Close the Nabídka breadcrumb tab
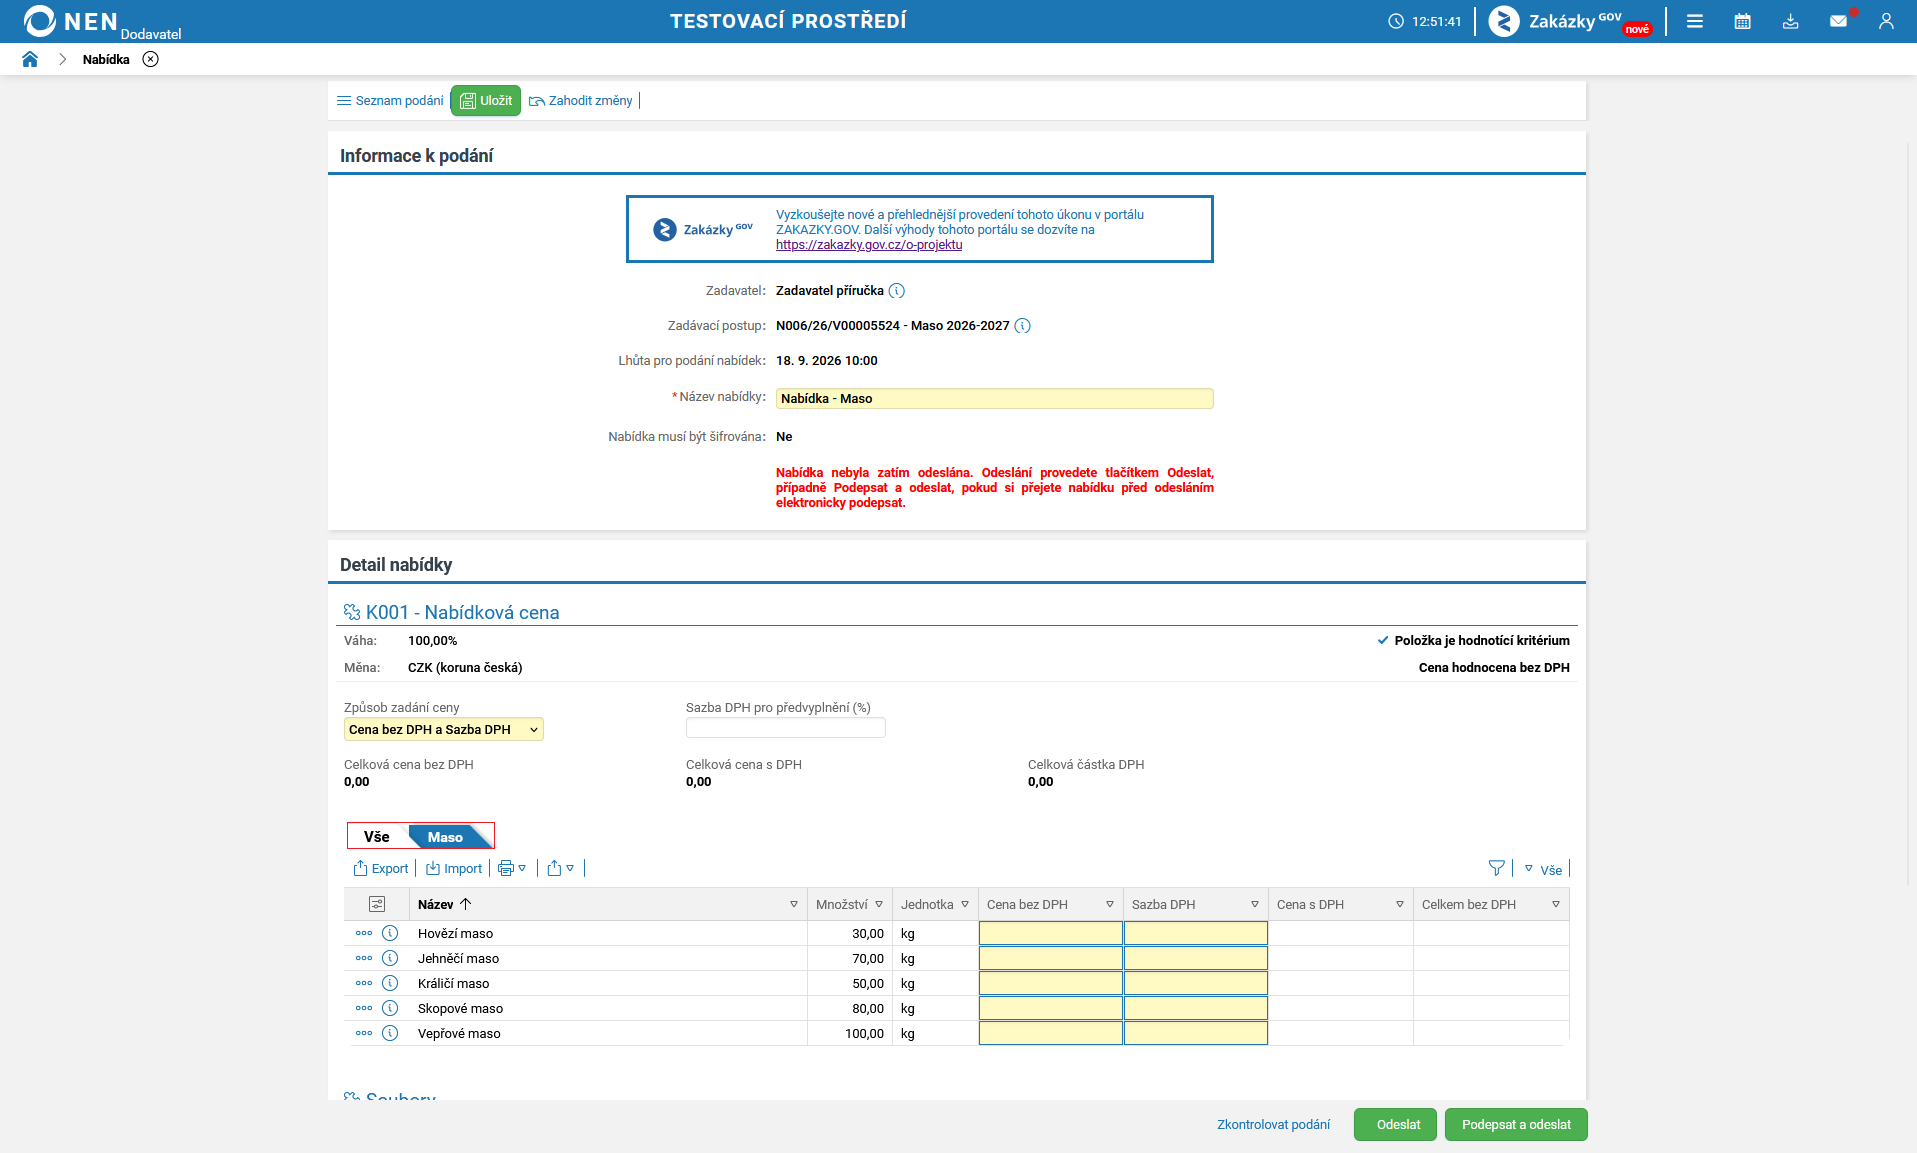The height and width of the screenshot is (1153, 1917). 150,59
